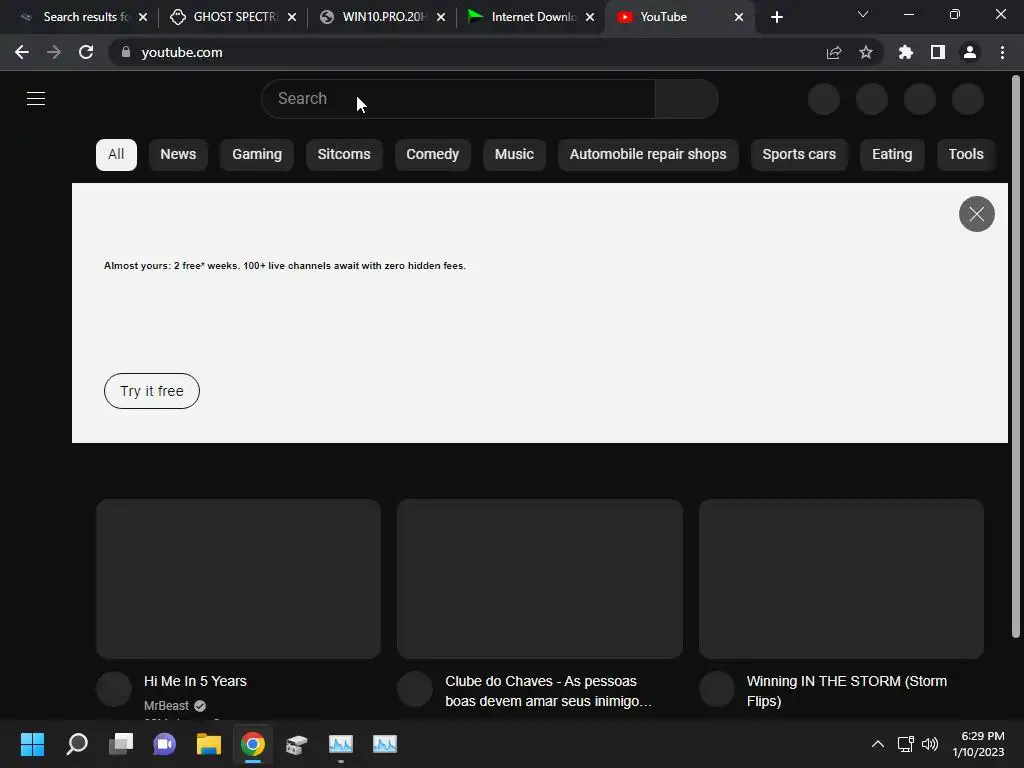Open the Clube do Chaves video thumbnail
The height and width of the screenshot is (768, 1024).
tap(539, 579)
